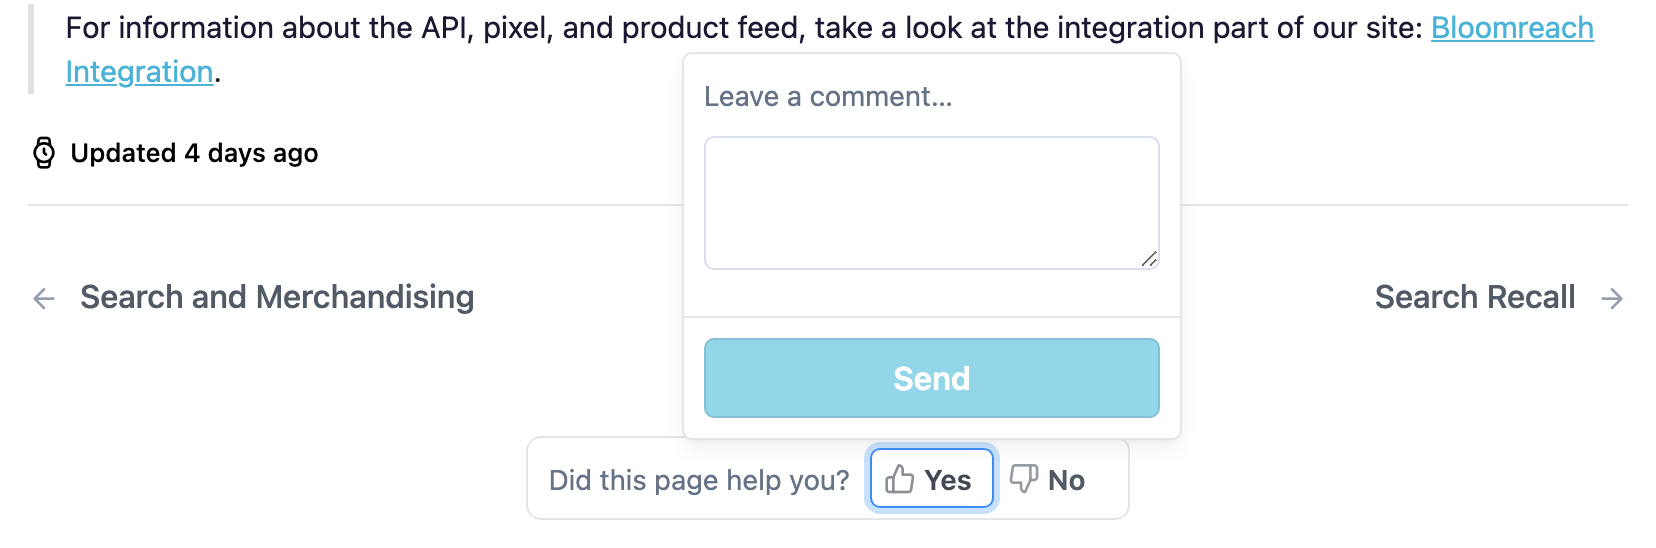Viewport: 1656px width, 548px height.
Task: Click the right arrow next-page icon
Action: 1611,298
